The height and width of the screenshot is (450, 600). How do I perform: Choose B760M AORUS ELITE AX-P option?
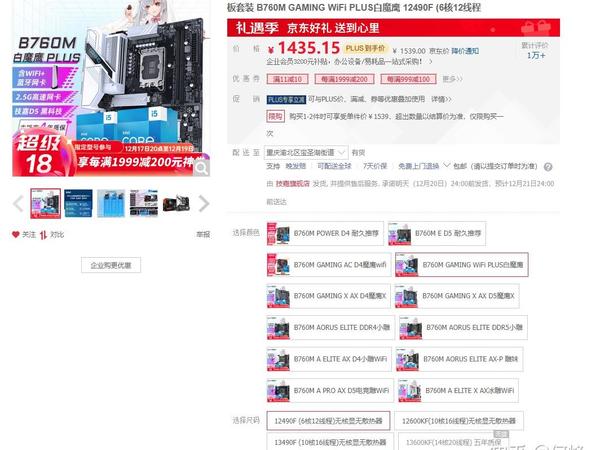[x=459, y=359]
